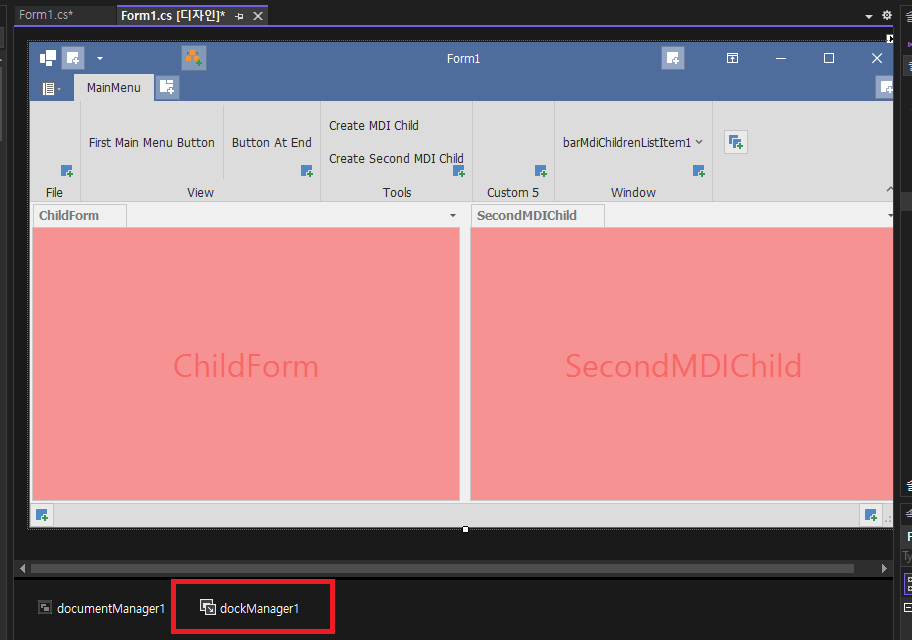Click Create MDI Child button

tap(374, 126)
